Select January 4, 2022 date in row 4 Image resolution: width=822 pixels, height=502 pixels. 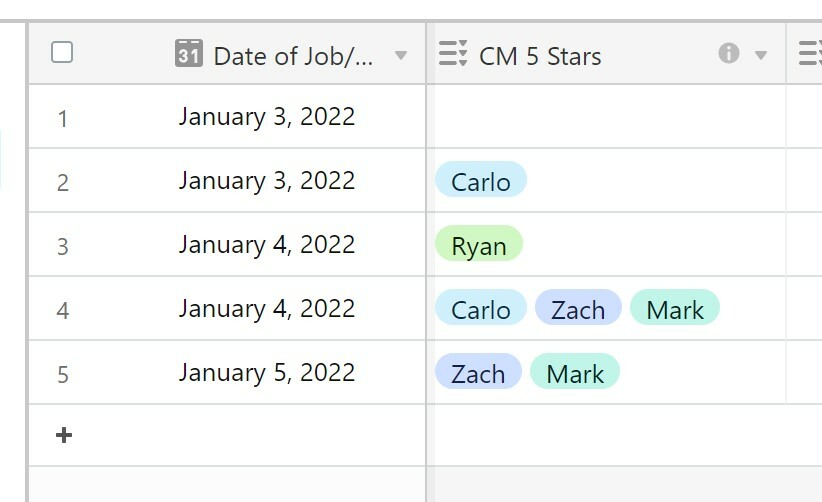pos(267,308)
